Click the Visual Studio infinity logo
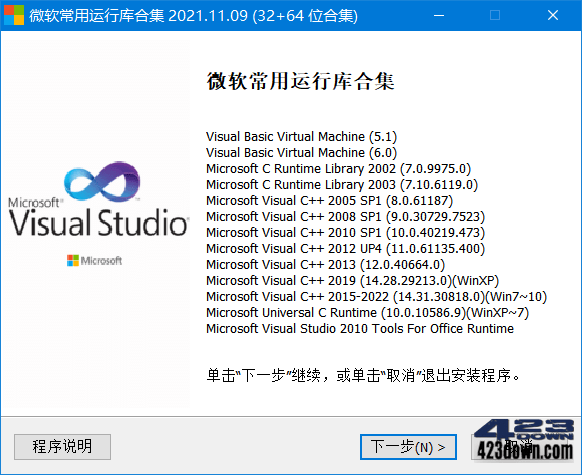The image size is (582, 475). tap(102, 182)
